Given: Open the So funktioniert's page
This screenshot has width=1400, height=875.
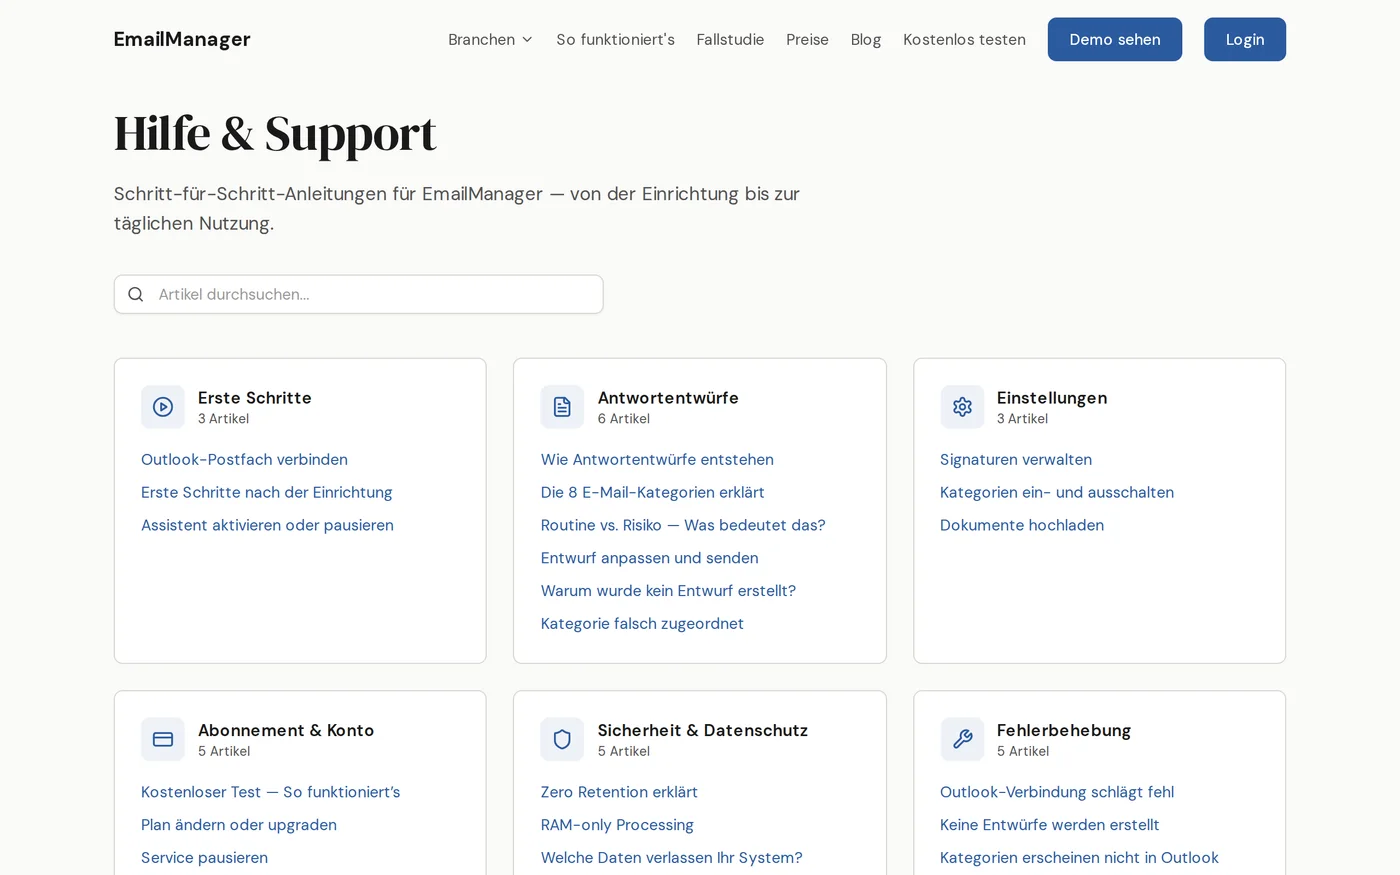Looking at the screenshot, I should point(615,40).
